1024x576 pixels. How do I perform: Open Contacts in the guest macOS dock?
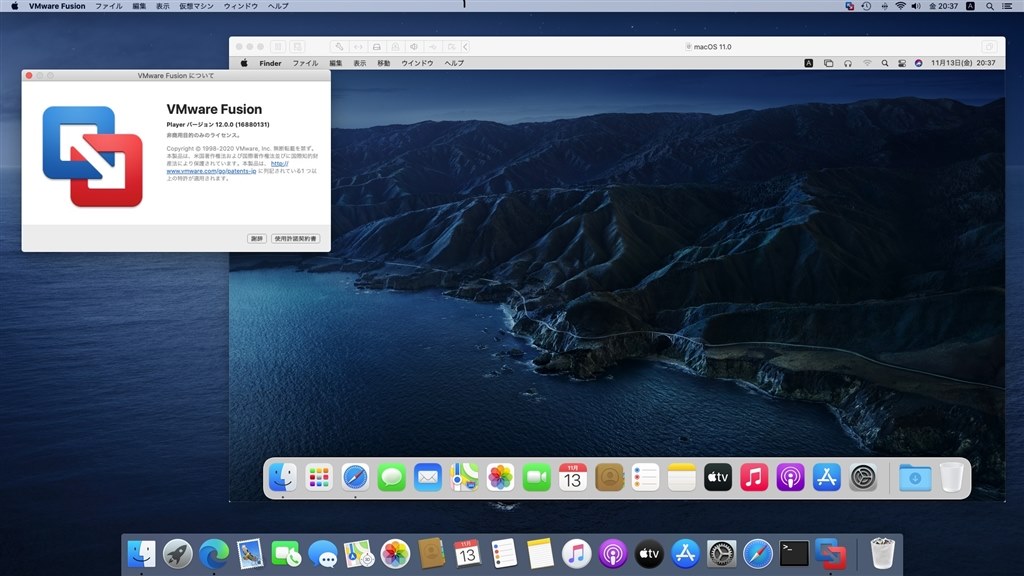pos(609,478)
